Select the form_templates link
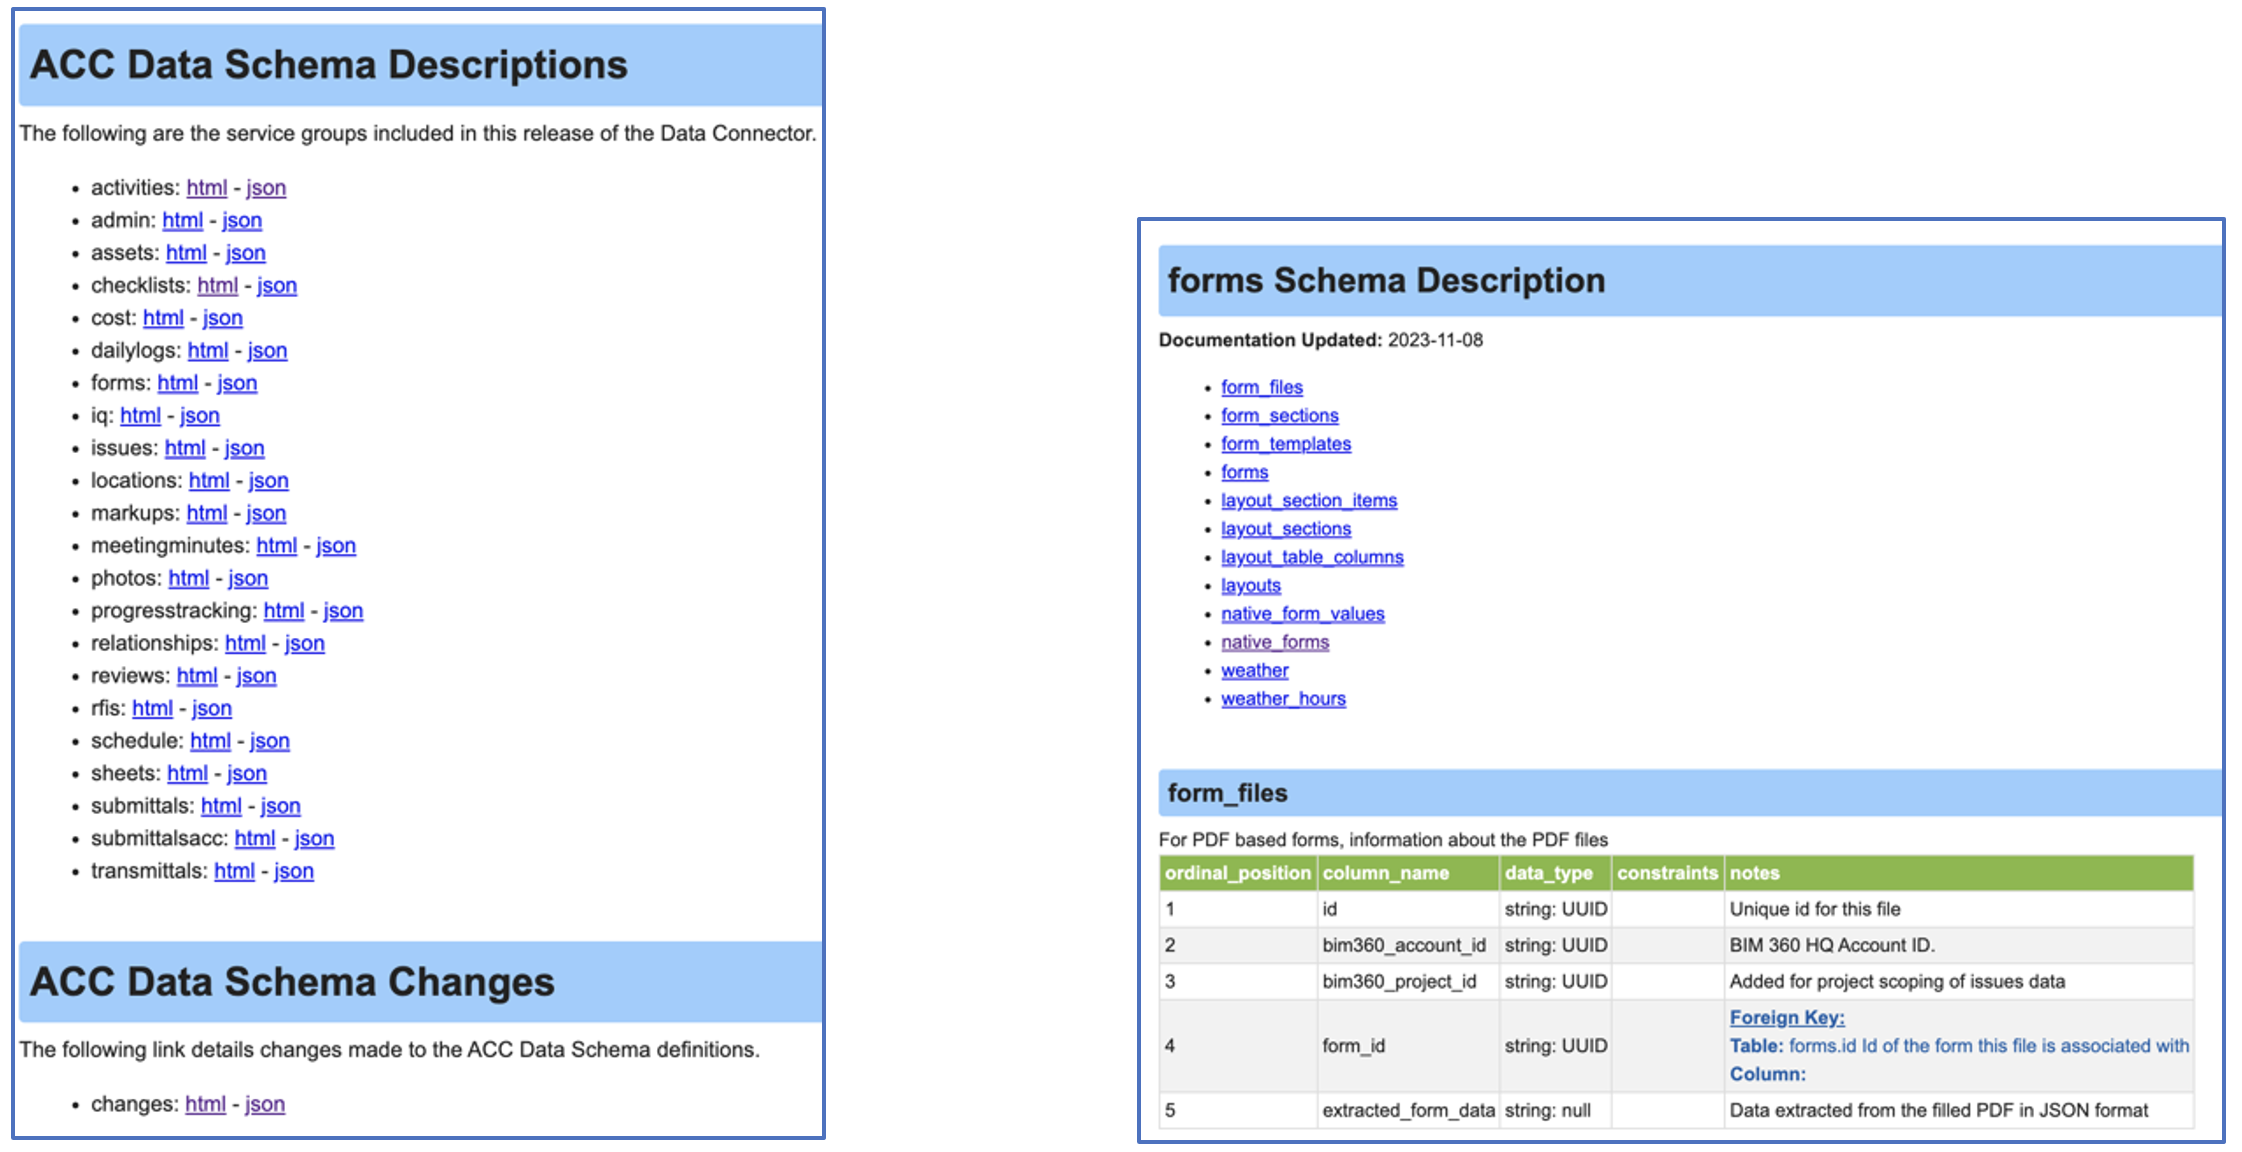 [1286, 443]
